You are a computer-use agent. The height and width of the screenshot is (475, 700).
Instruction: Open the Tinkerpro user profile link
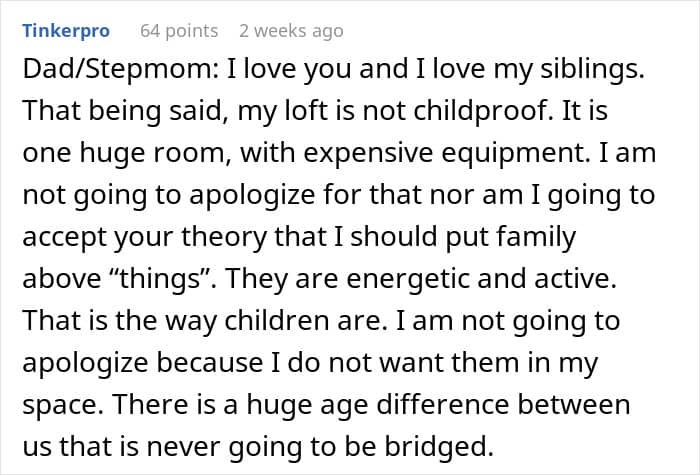pos(66,31)
